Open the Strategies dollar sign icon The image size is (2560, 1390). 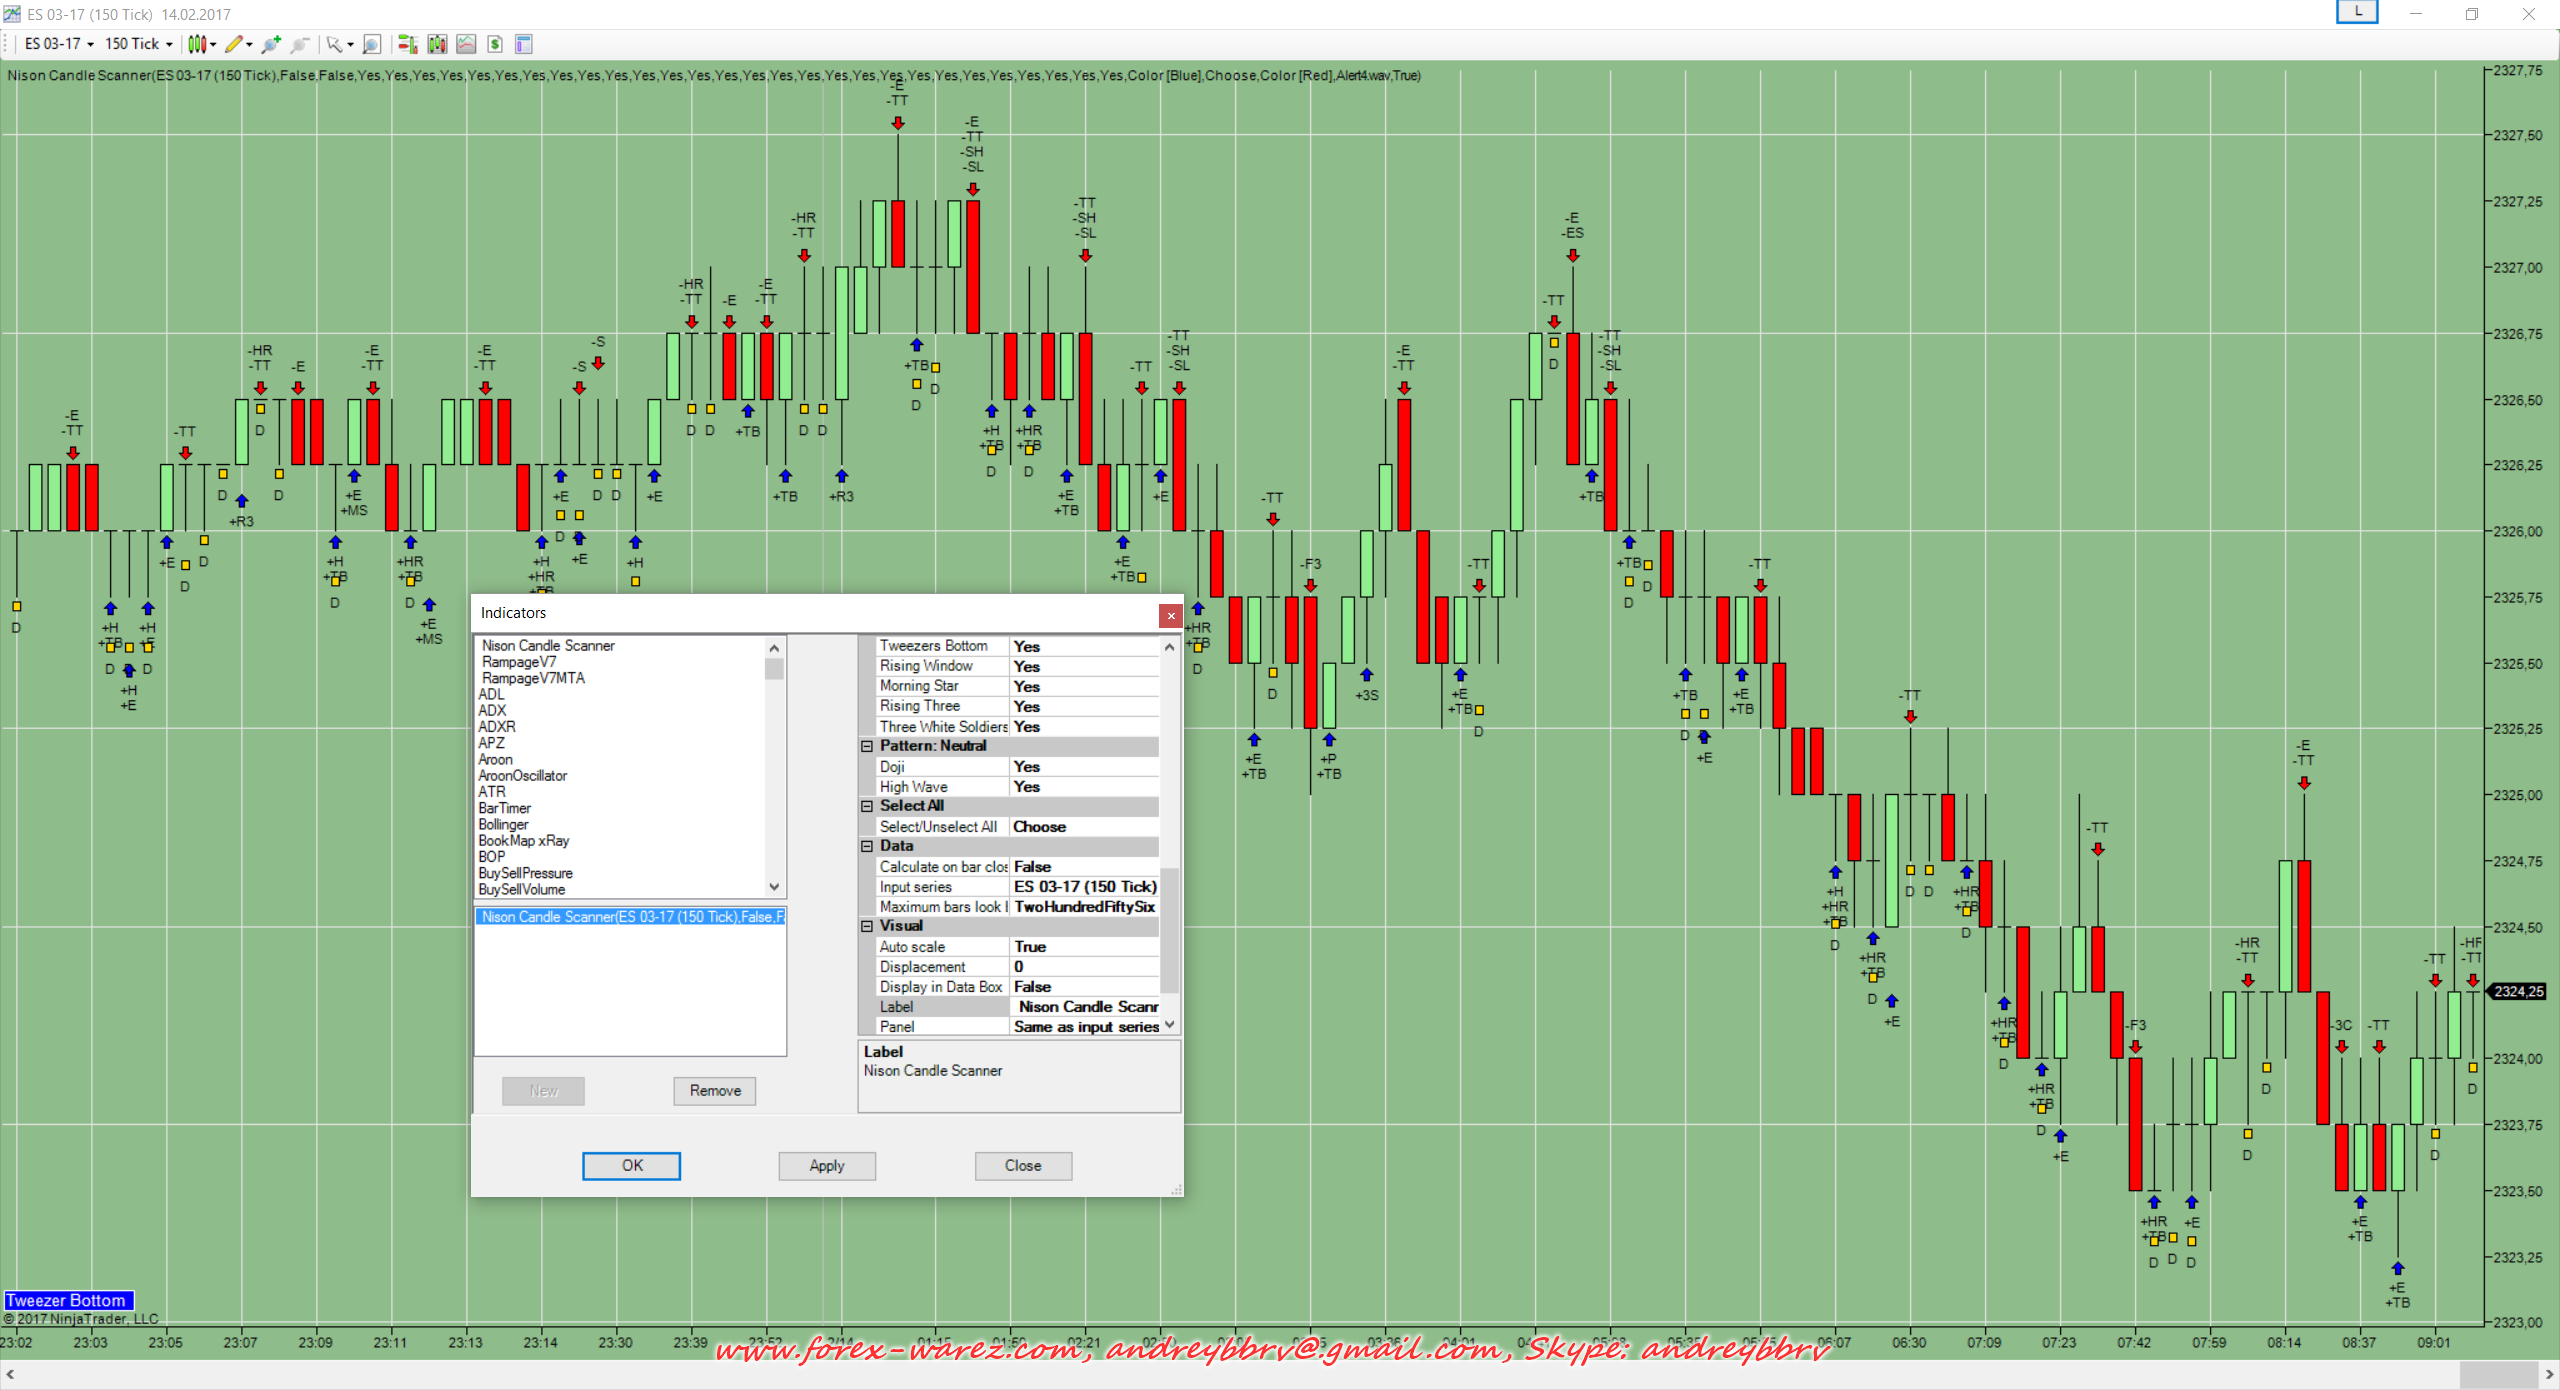tap(495, 44)
